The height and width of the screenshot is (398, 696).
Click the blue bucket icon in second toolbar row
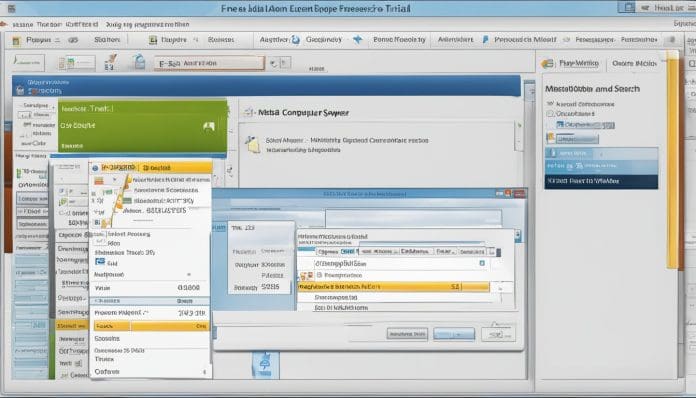pos(139,62)
